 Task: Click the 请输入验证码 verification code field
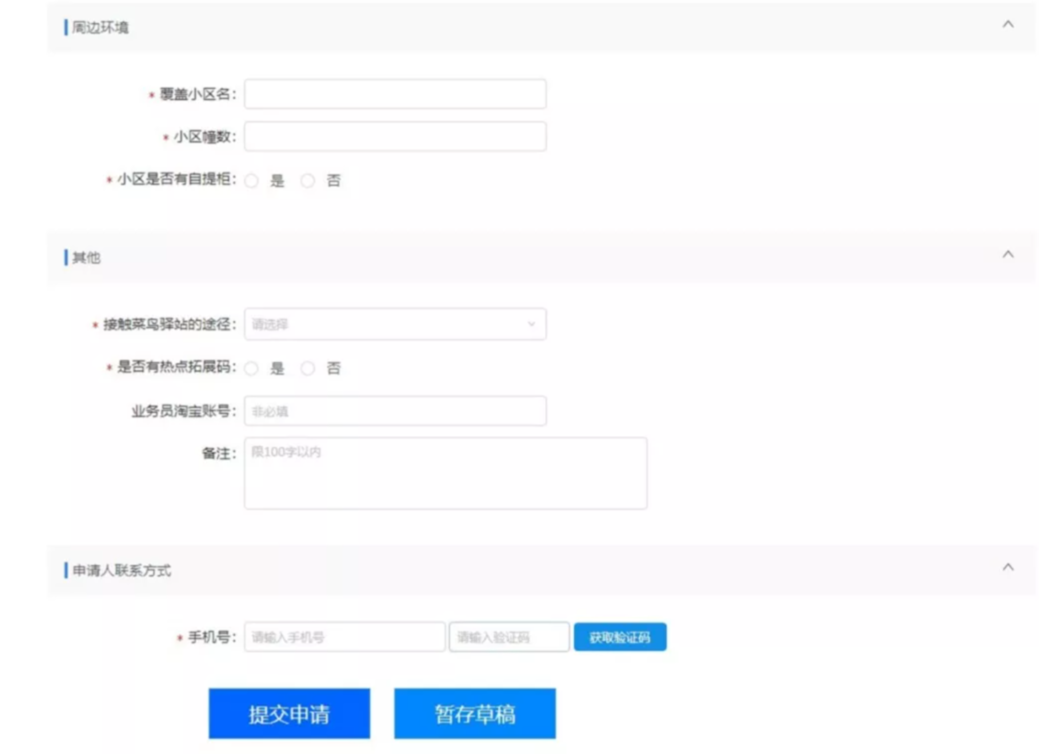point(509,637)
